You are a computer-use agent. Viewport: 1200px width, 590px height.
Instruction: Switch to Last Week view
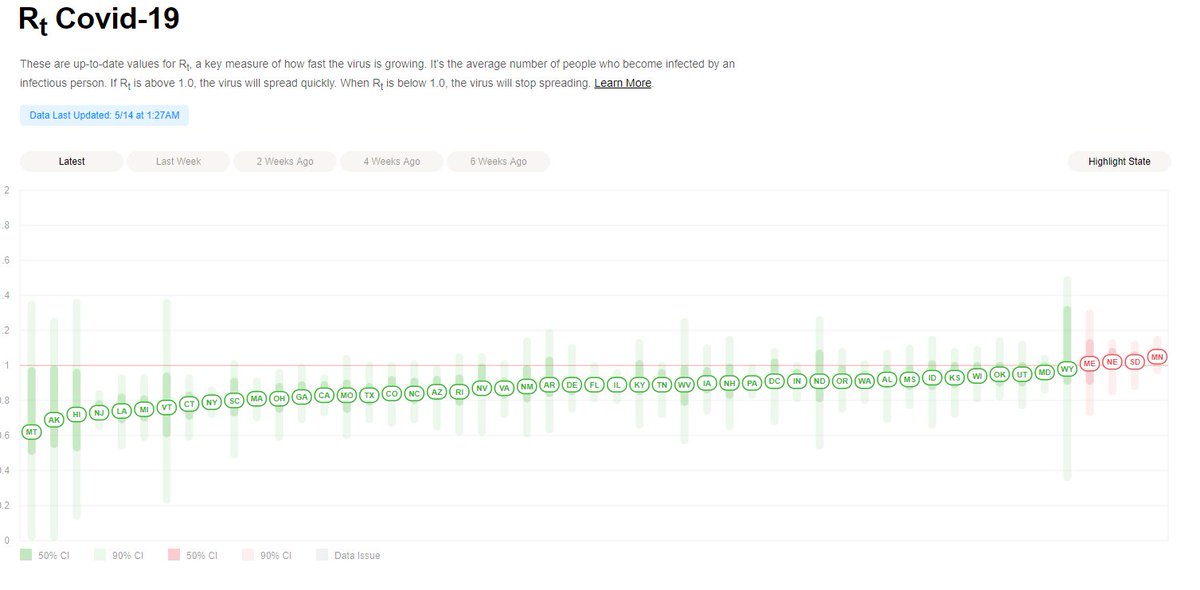(178, 161)
